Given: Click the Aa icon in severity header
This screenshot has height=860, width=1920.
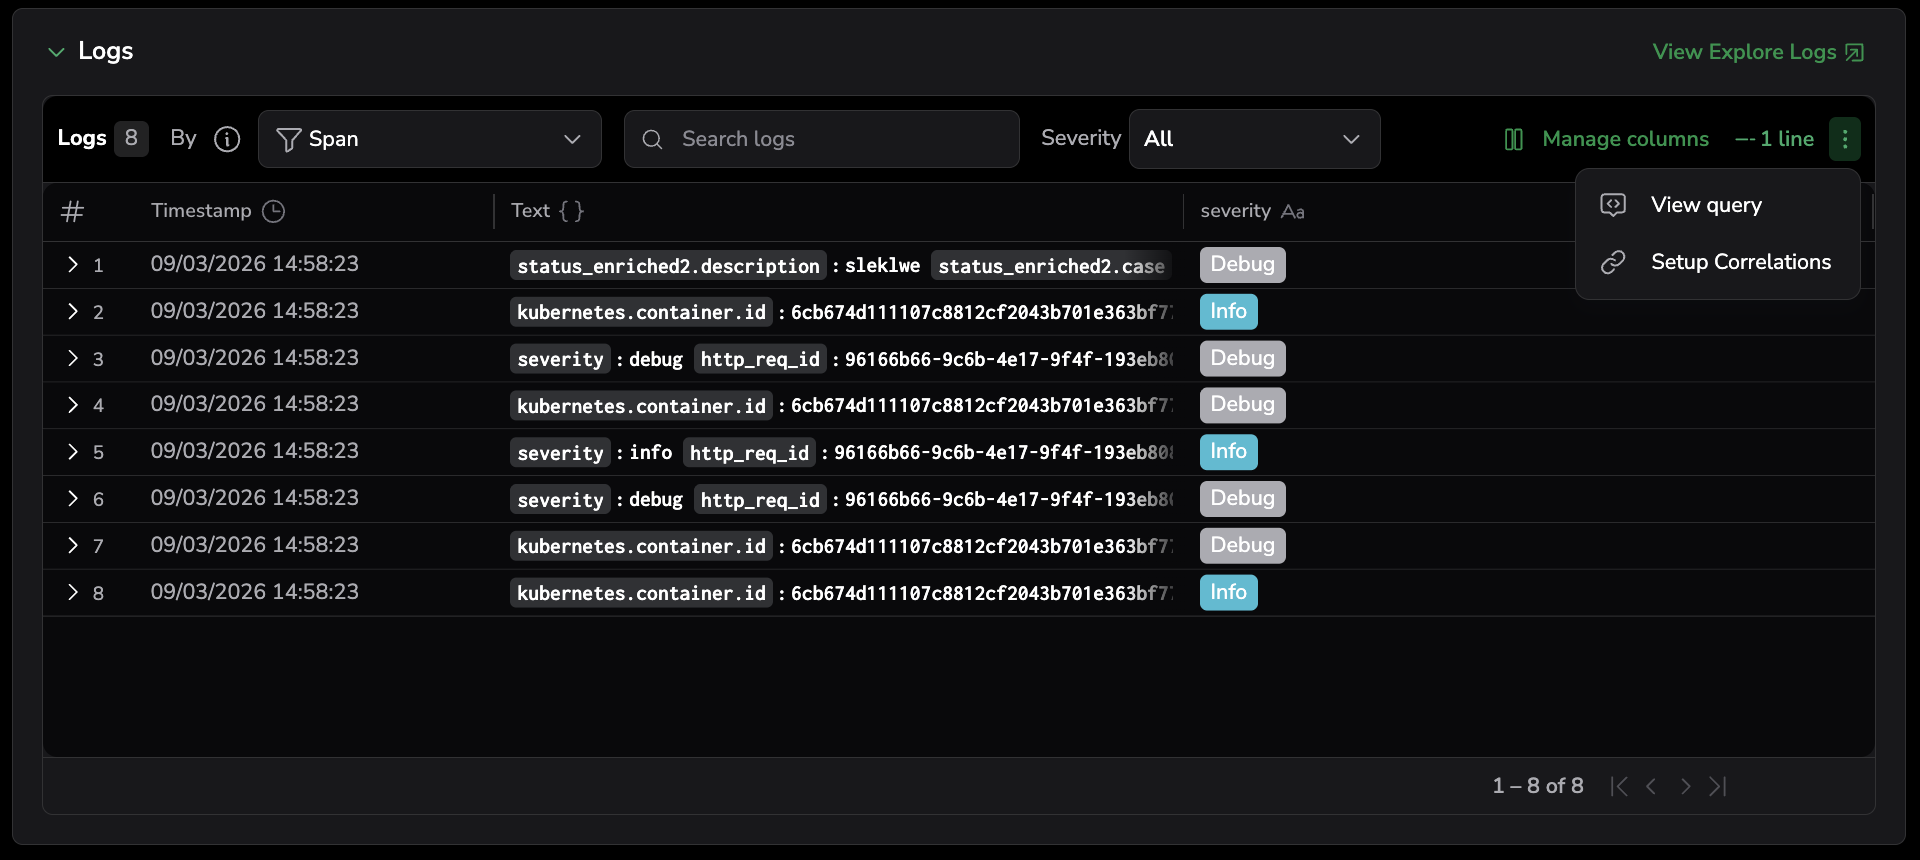Looking at the screenshot, I should (x=1293, y=212).
